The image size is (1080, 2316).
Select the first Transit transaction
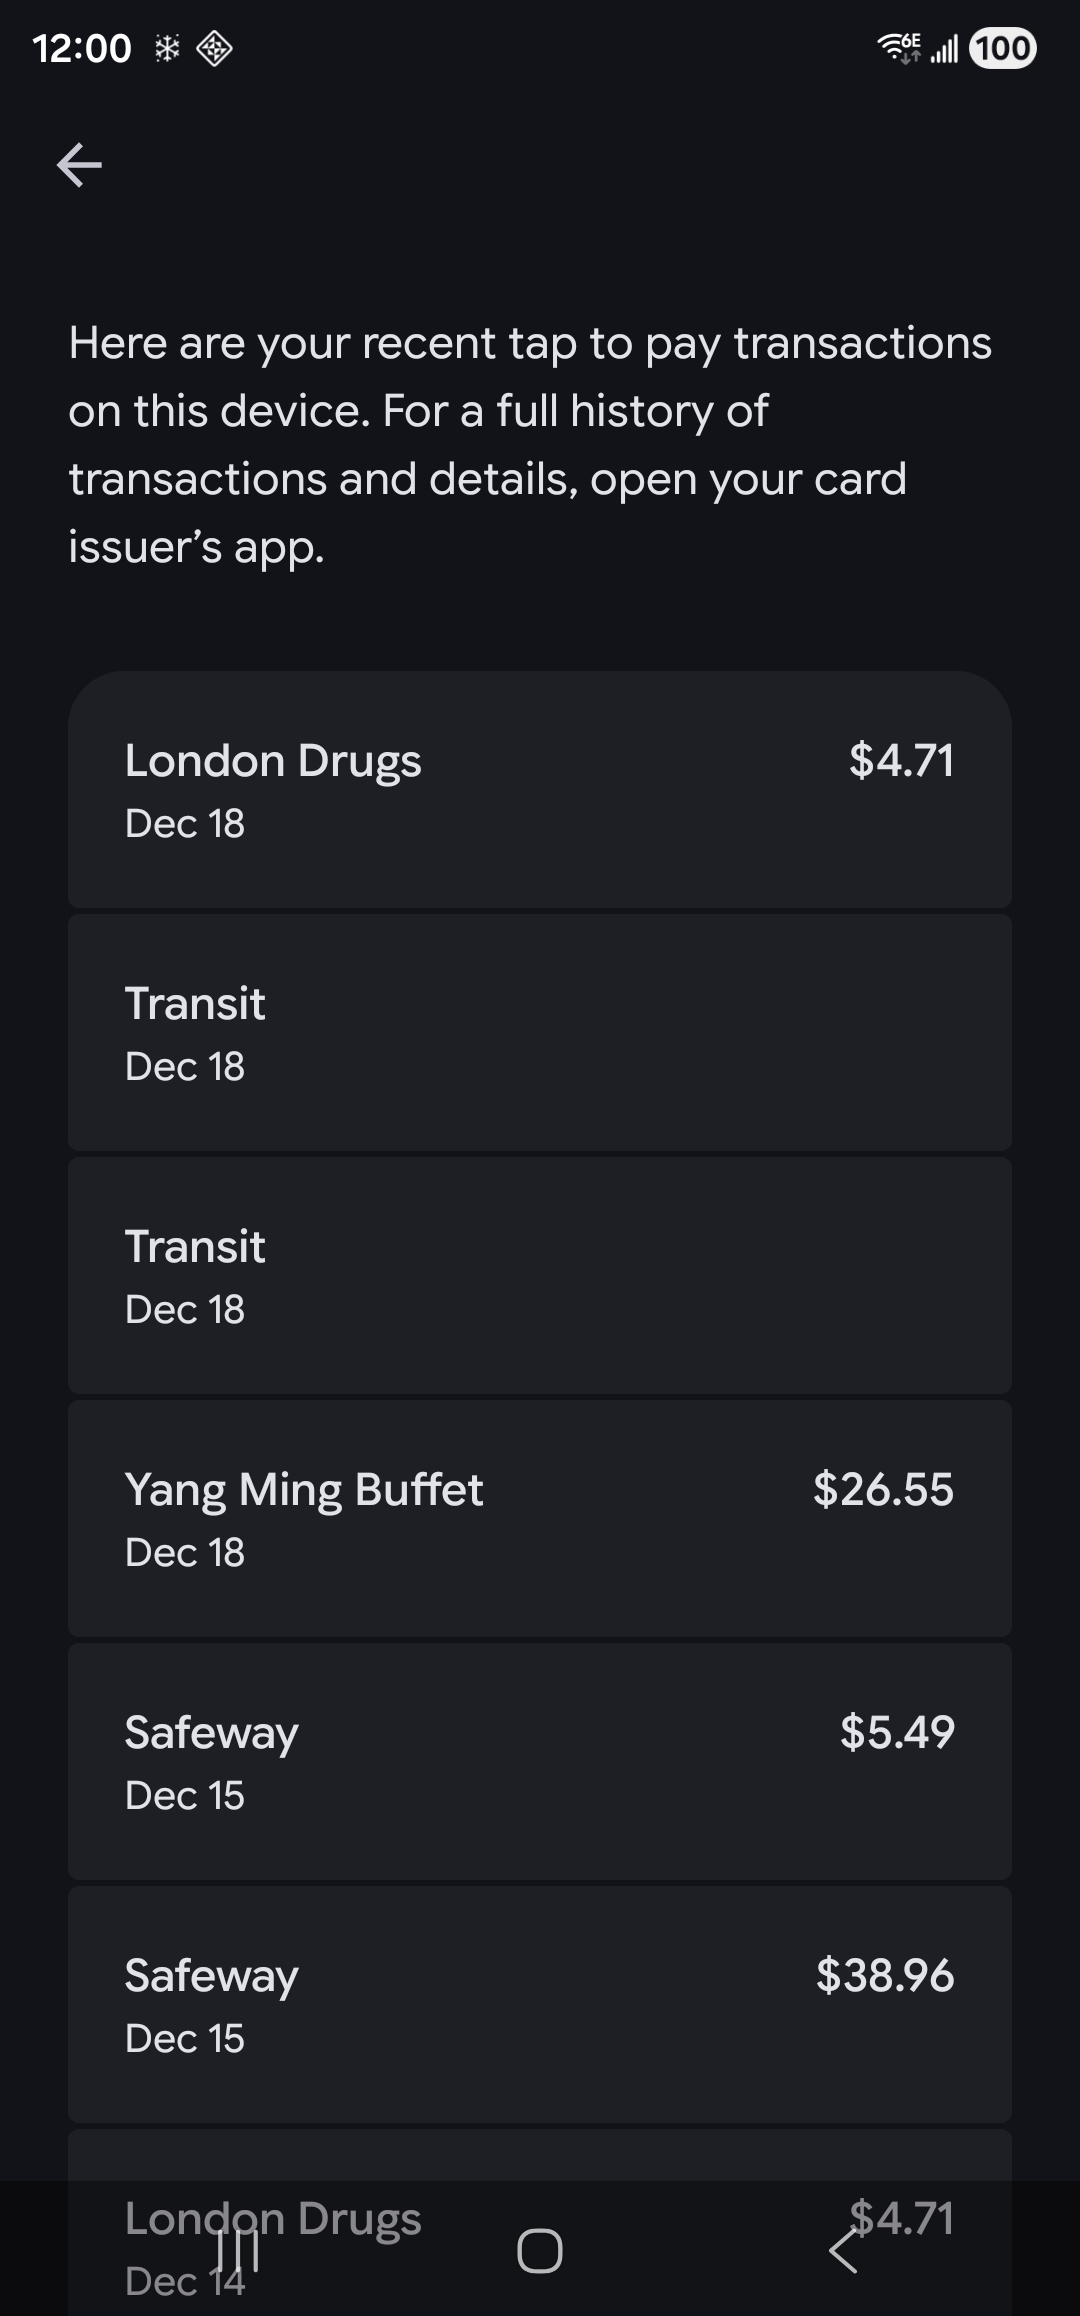pyautogui.click(x=540, y=1033)
